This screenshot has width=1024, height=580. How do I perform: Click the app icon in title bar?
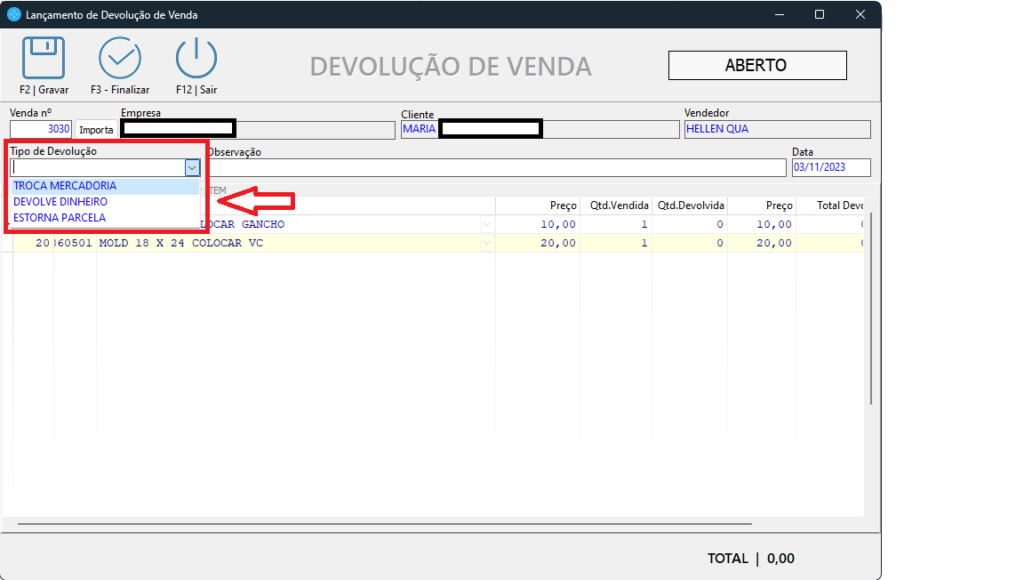point(14,15)
